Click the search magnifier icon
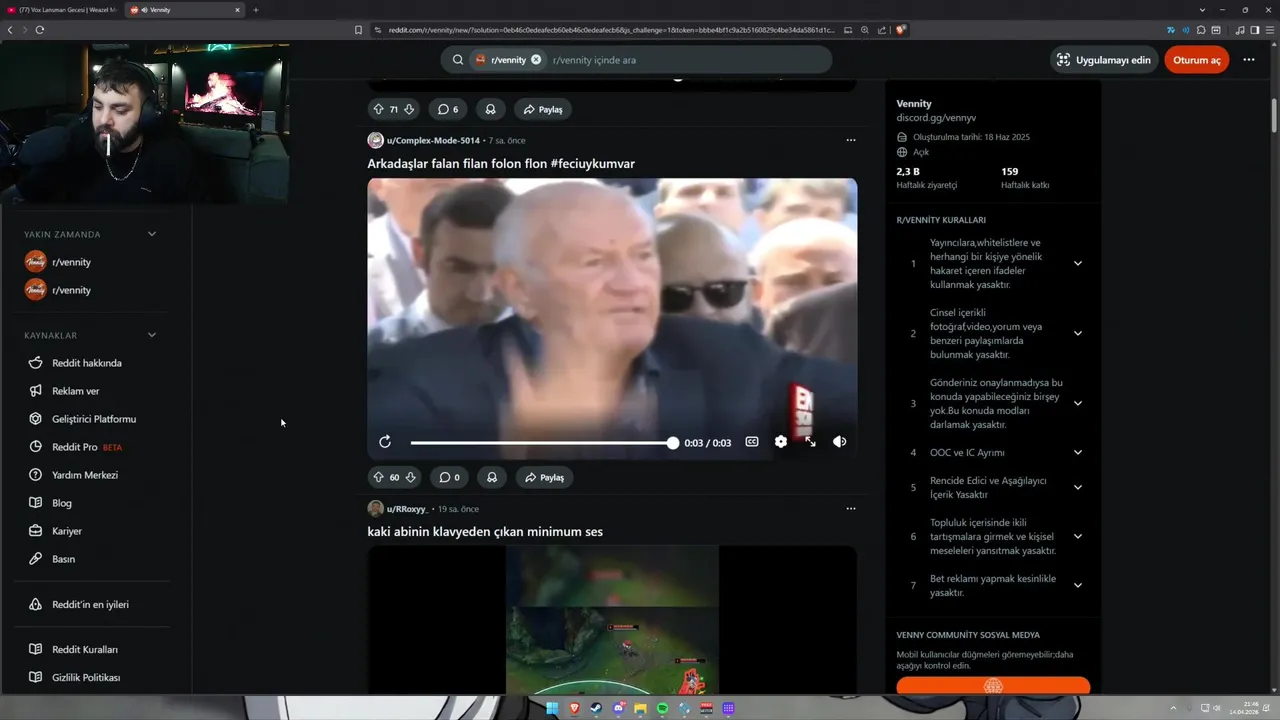The height and width of the screenshot is (720, 1280). (458, 60)
